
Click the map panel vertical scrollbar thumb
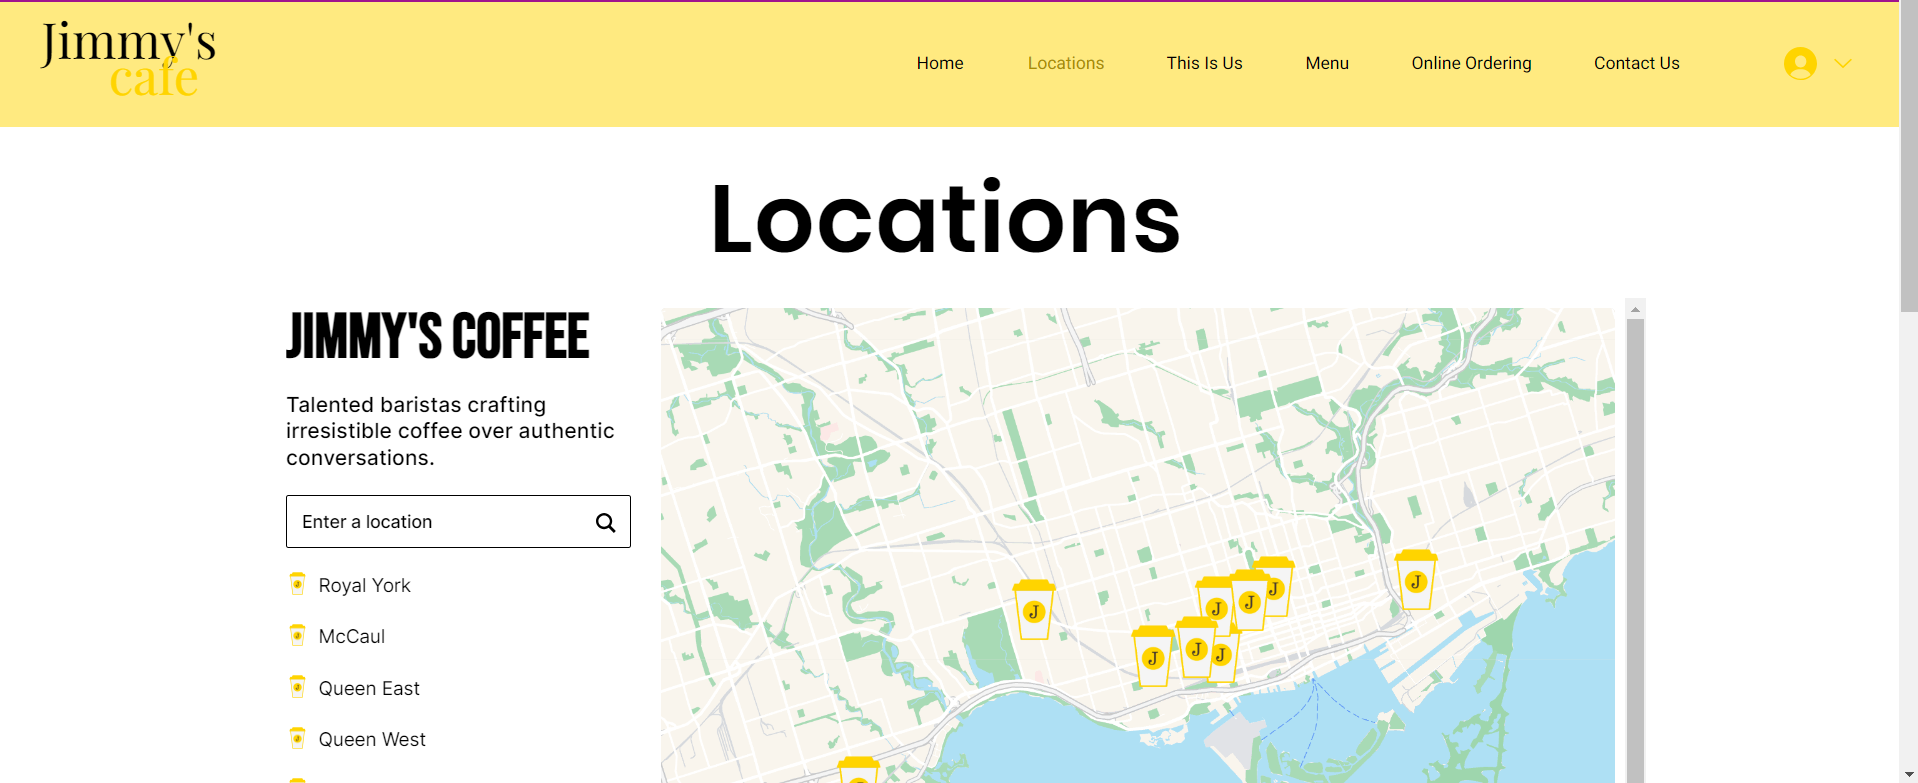[x=1636, y=550]
